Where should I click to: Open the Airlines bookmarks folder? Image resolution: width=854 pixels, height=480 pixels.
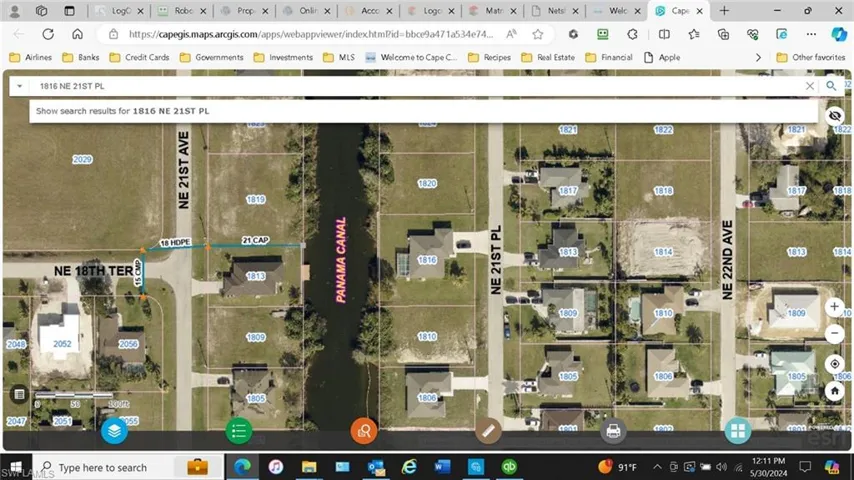coord(30,57)
